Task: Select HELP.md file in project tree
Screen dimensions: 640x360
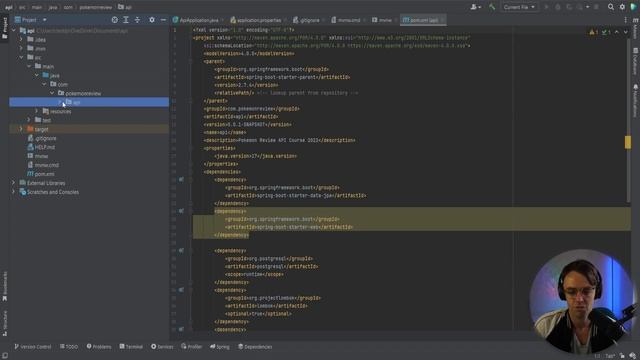Action: [x=41, y=147]
